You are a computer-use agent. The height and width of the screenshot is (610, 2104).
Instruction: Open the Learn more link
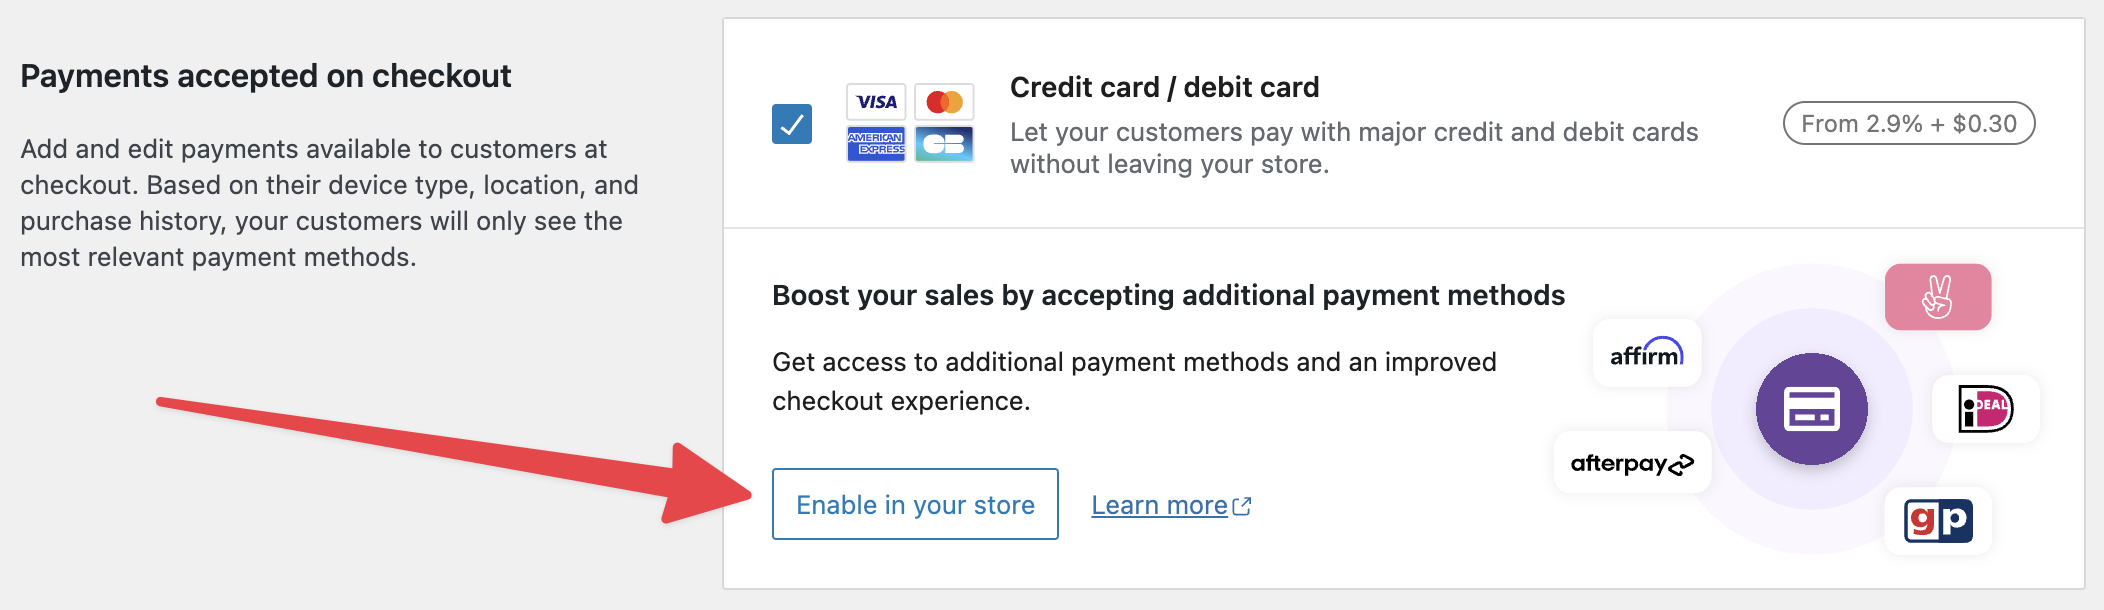[x=1159, y=506]
